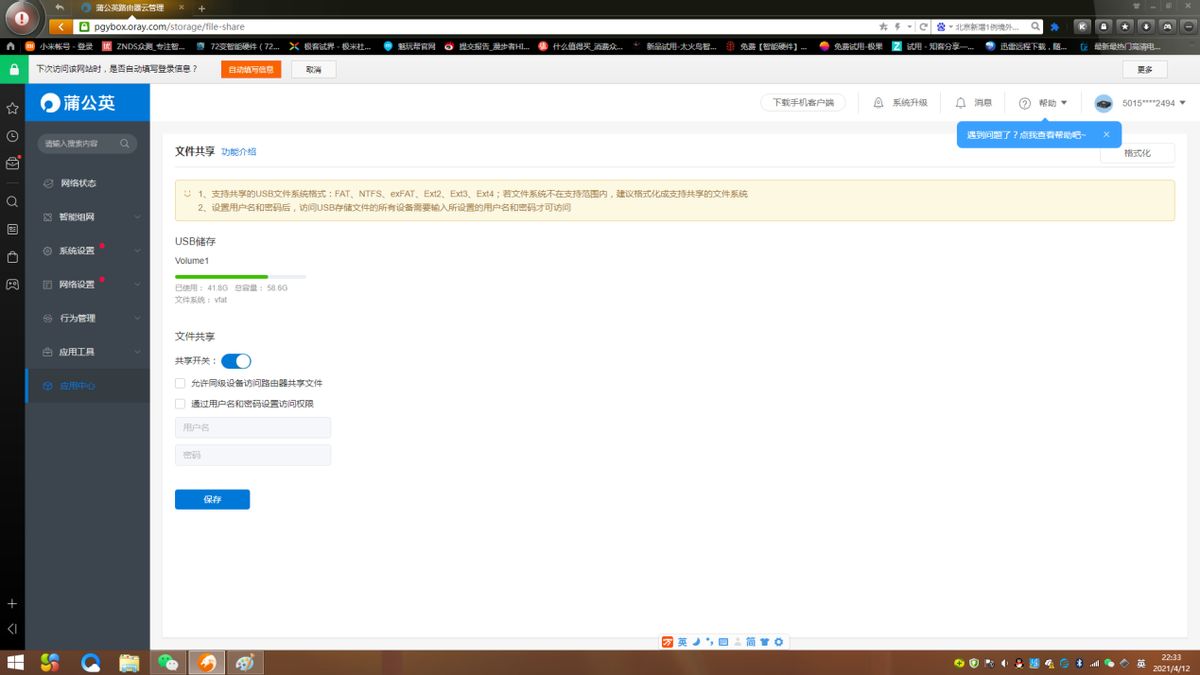Click the 格式化 button

tap(1137, 153)
